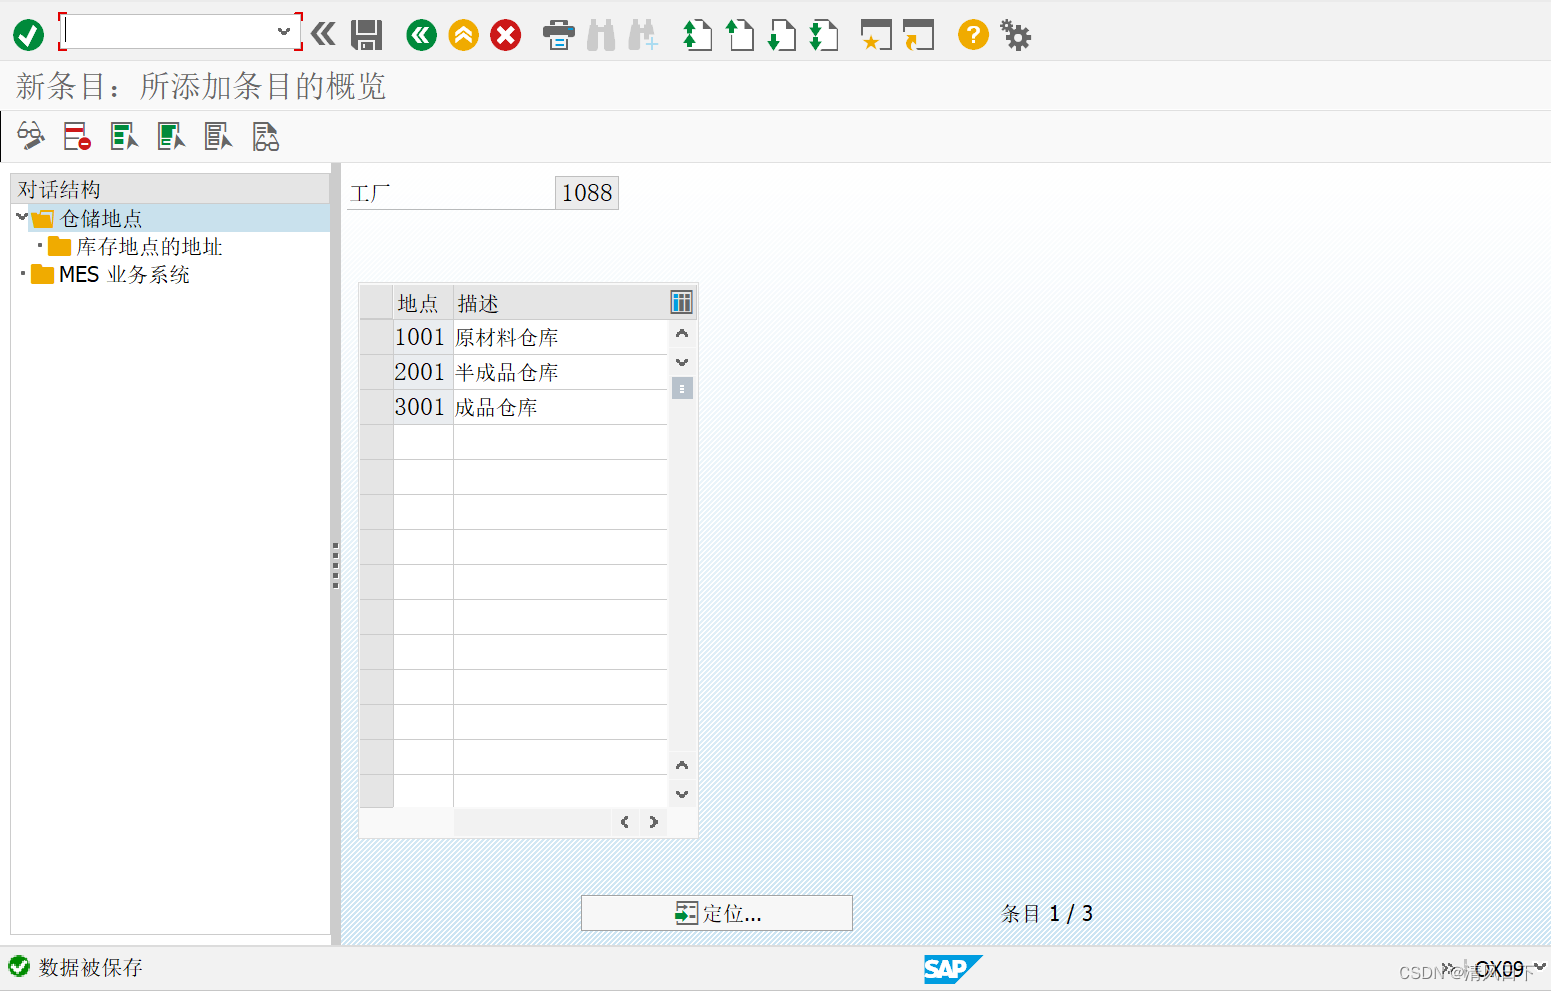The image size is (1551, 991).
Task: Click the table's bottom scroll up arrow
Action: click(x=682, y=766)
